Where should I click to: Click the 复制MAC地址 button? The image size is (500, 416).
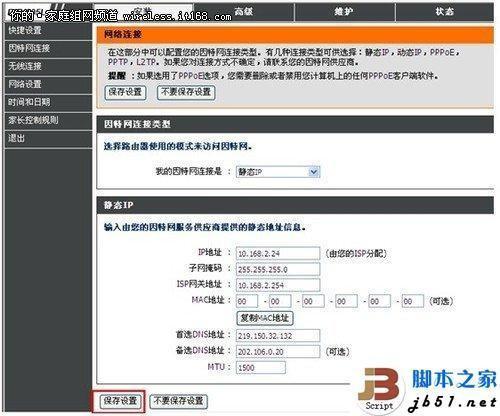[265, 318]
